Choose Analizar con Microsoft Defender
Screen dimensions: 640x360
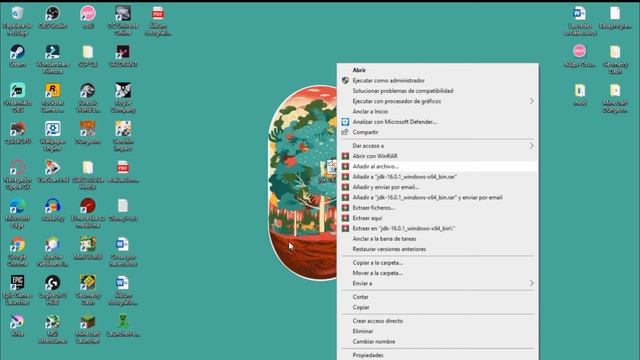click(x=438, y=122)
